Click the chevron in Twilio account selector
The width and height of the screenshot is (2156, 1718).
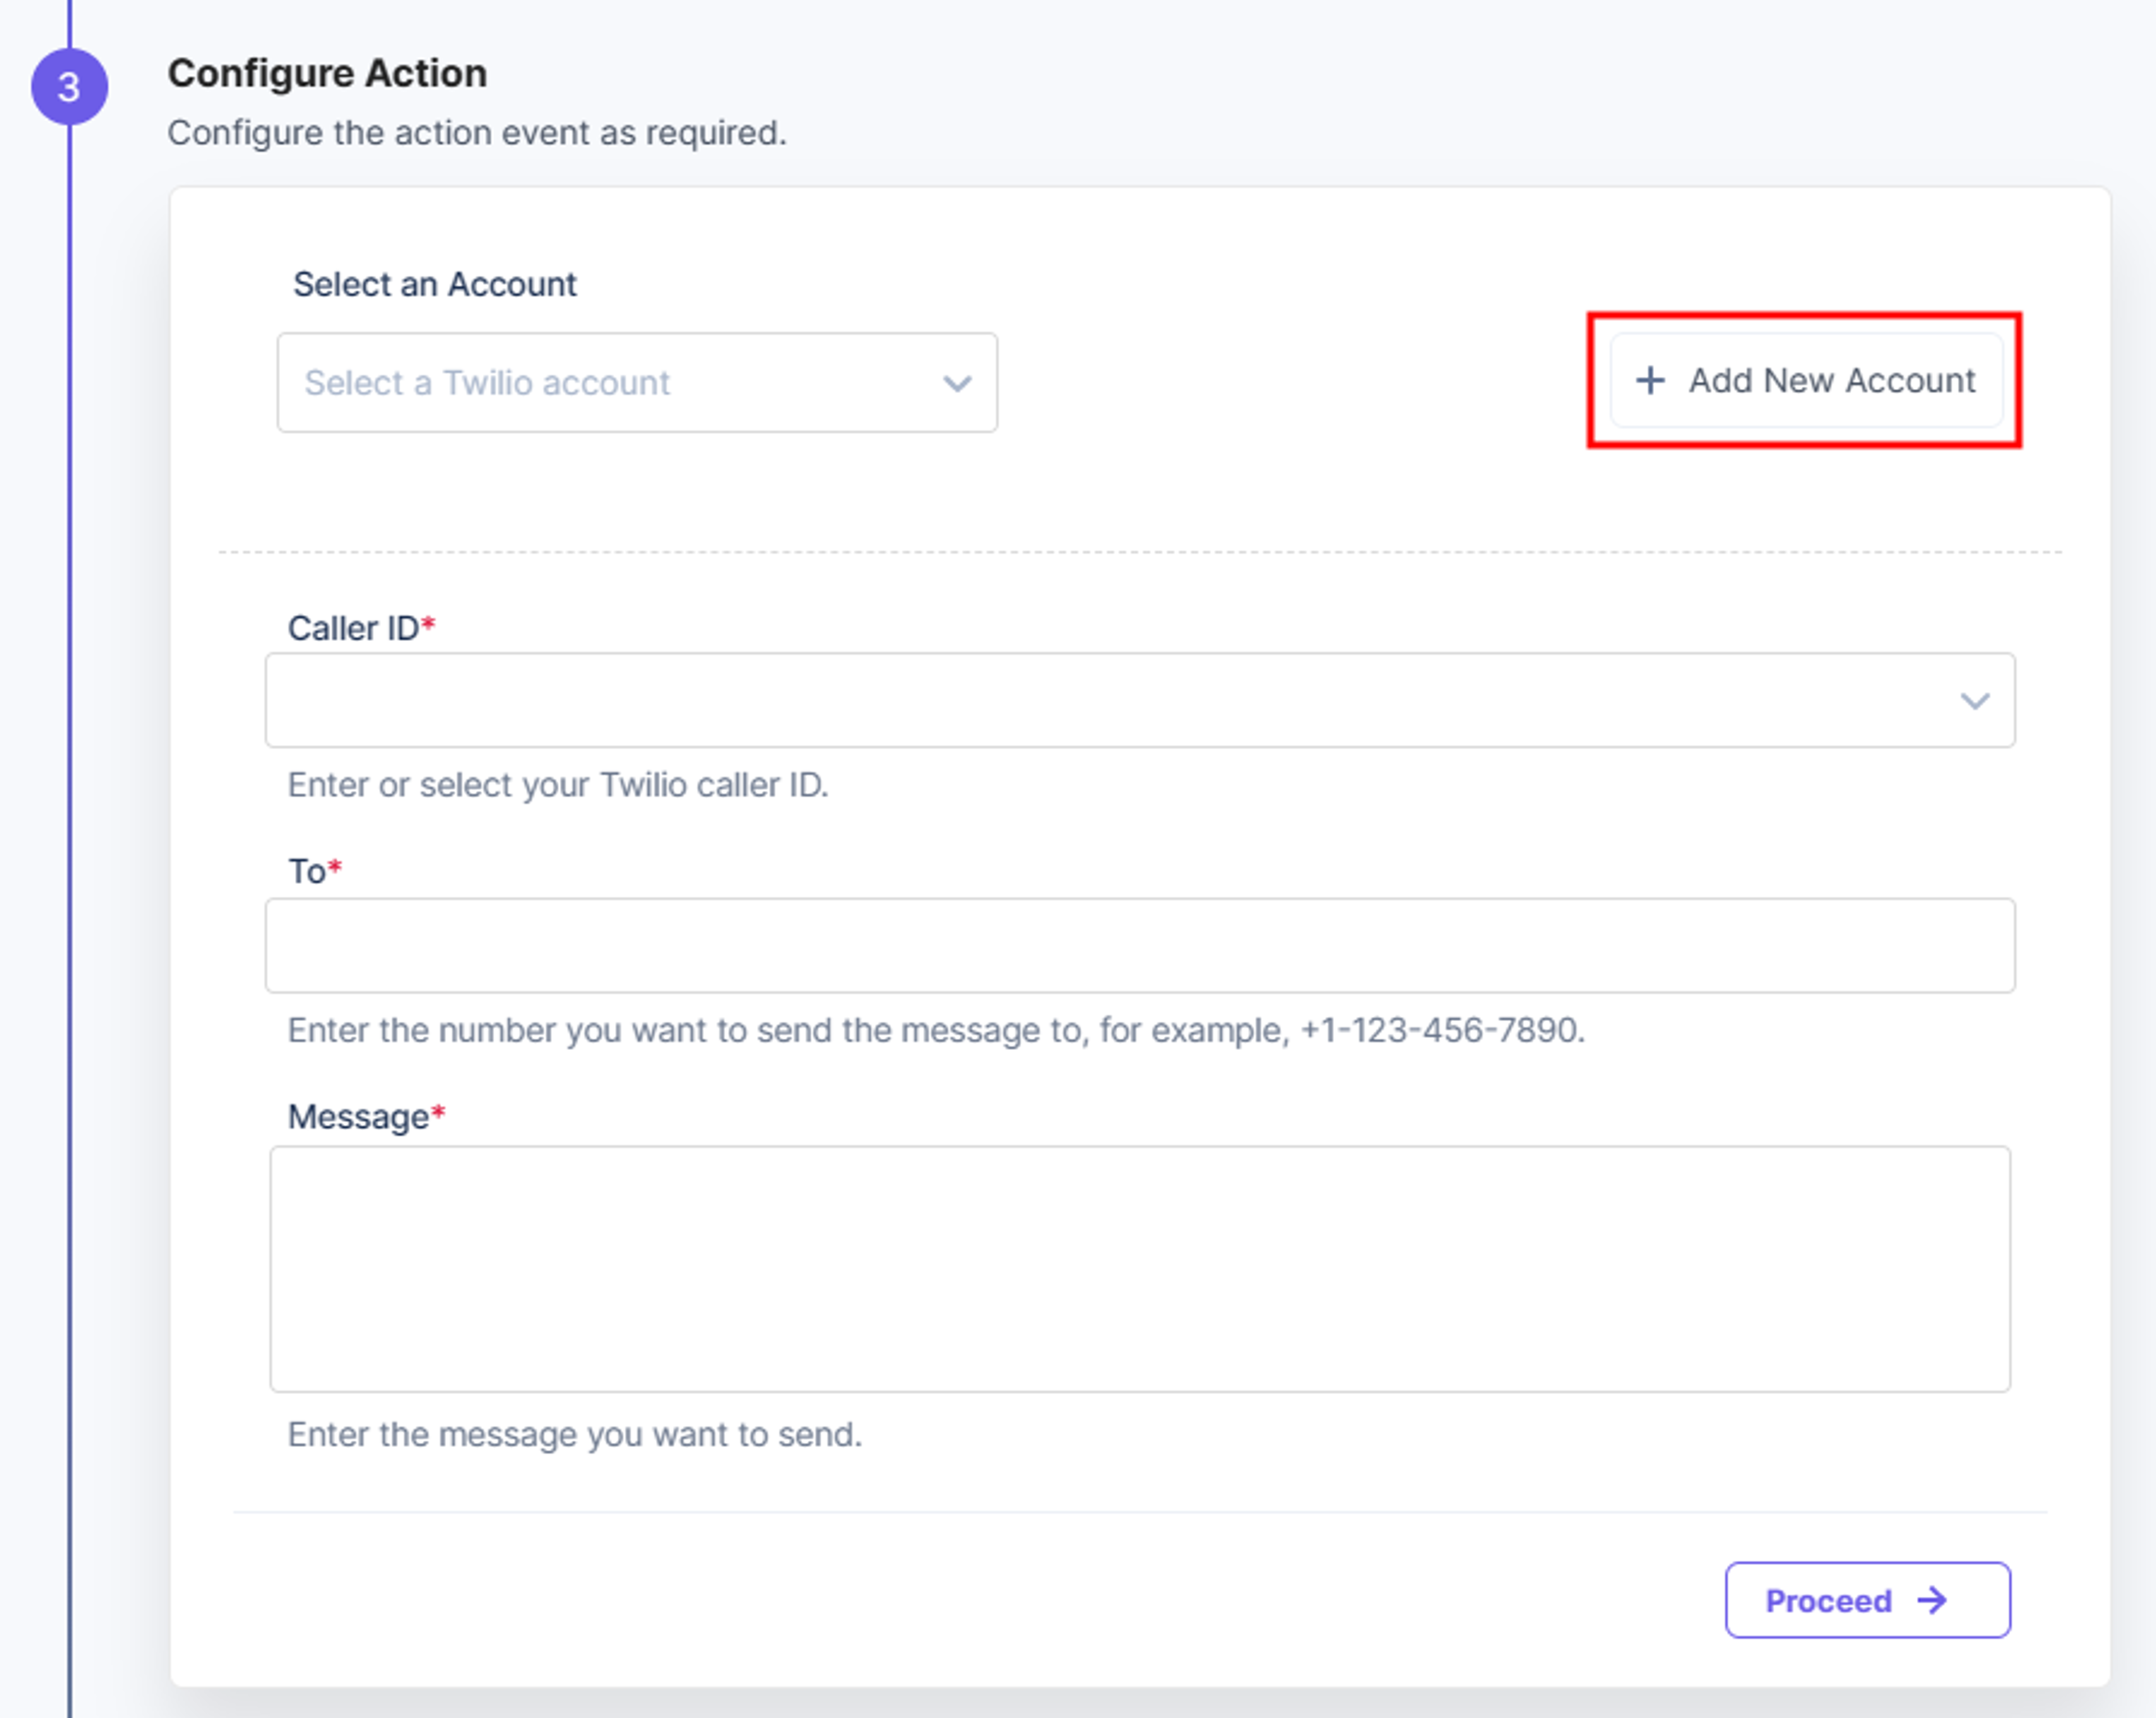tap(957, 384)
